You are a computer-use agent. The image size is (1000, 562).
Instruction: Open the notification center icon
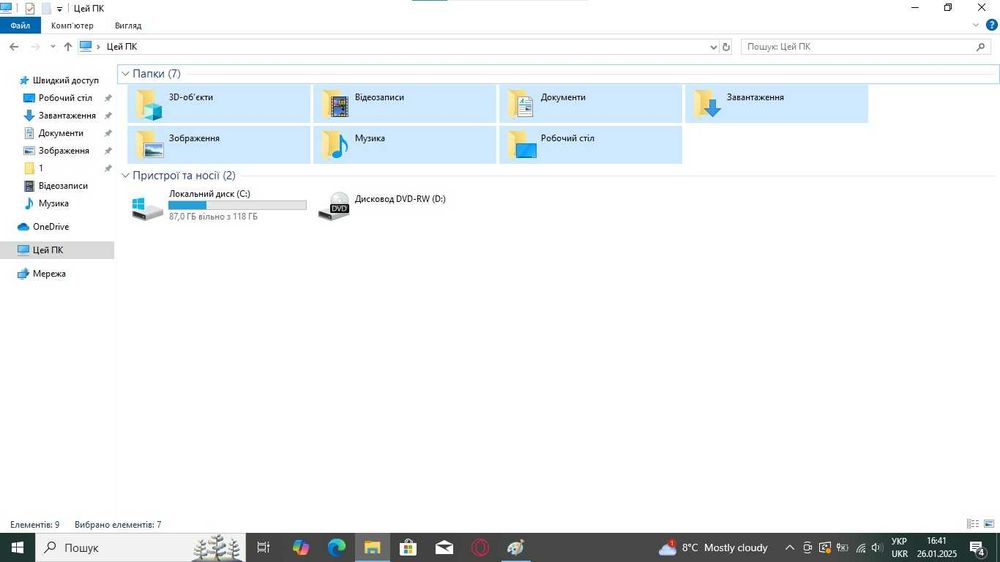pyautogui.click(x=978, y=547)
